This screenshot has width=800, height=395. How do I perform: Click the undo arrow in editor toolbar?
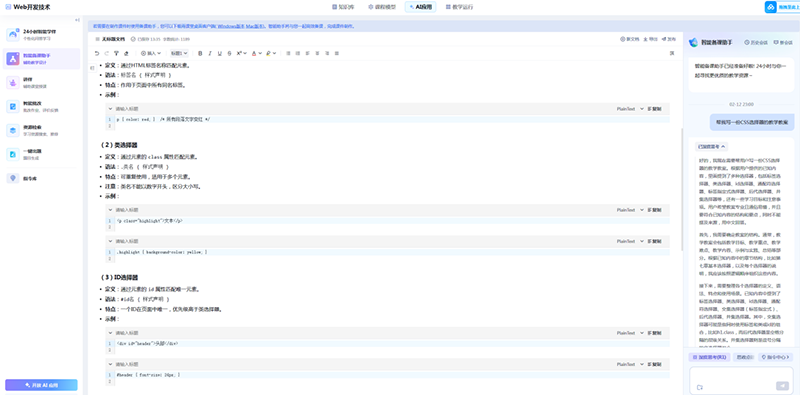[x=97, y=53]
